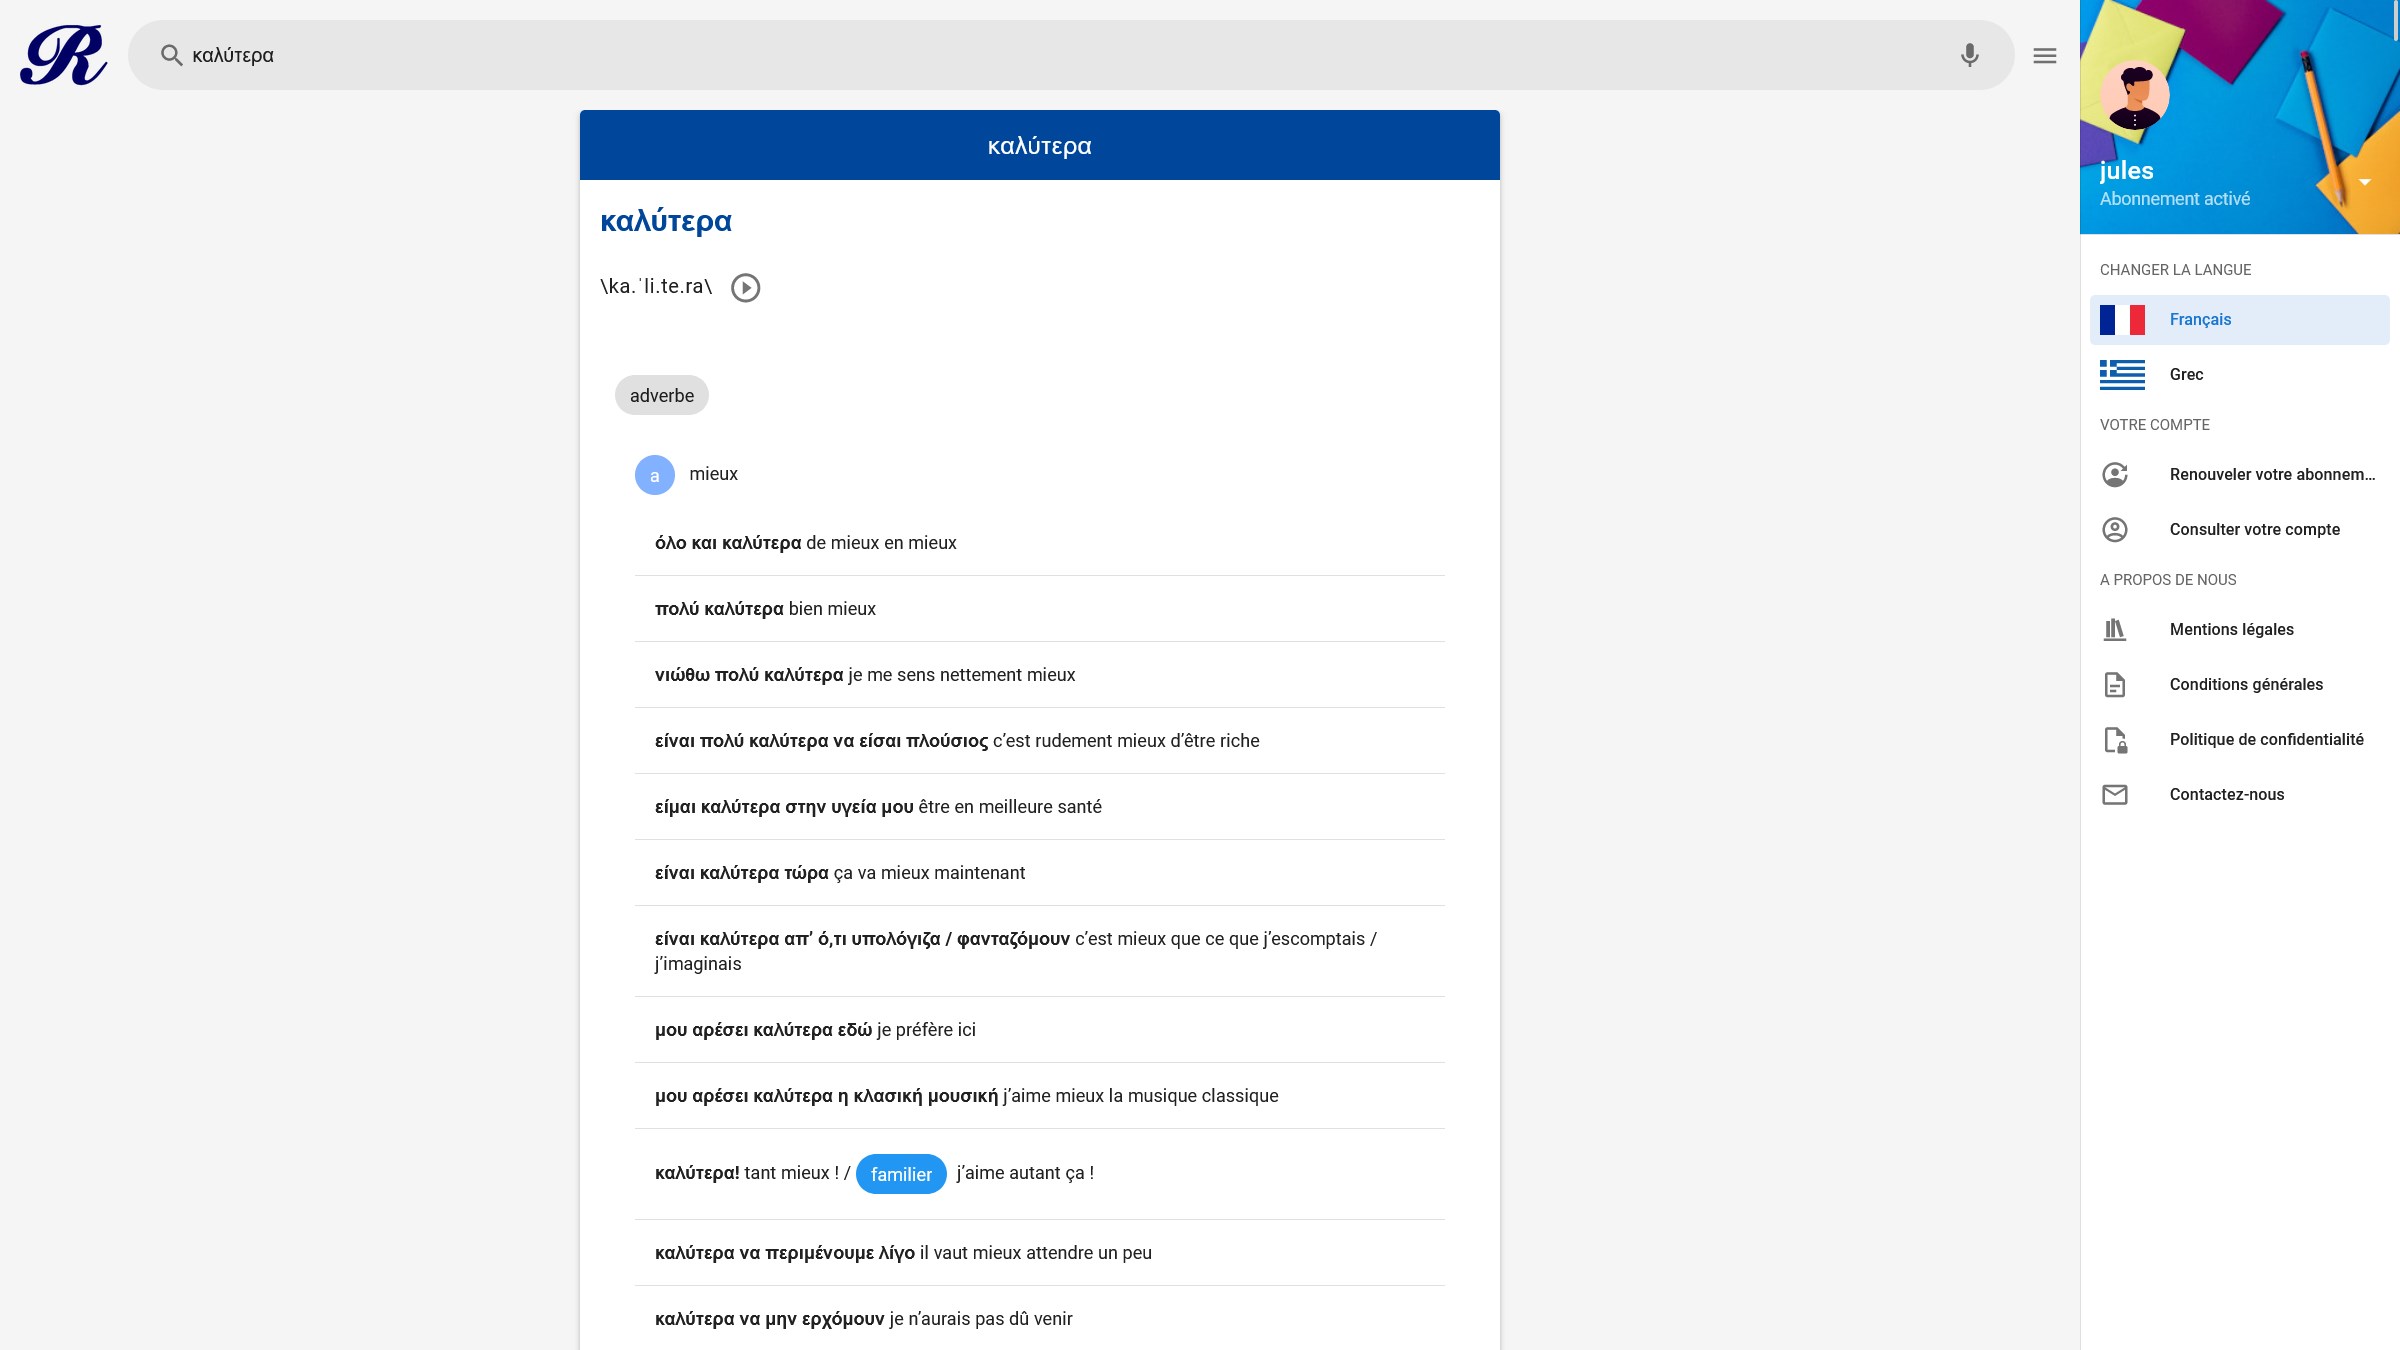This screenshot has width=2400, height=1350.
Task: Click the French flag icon
Action: [x=2122, y=320]
